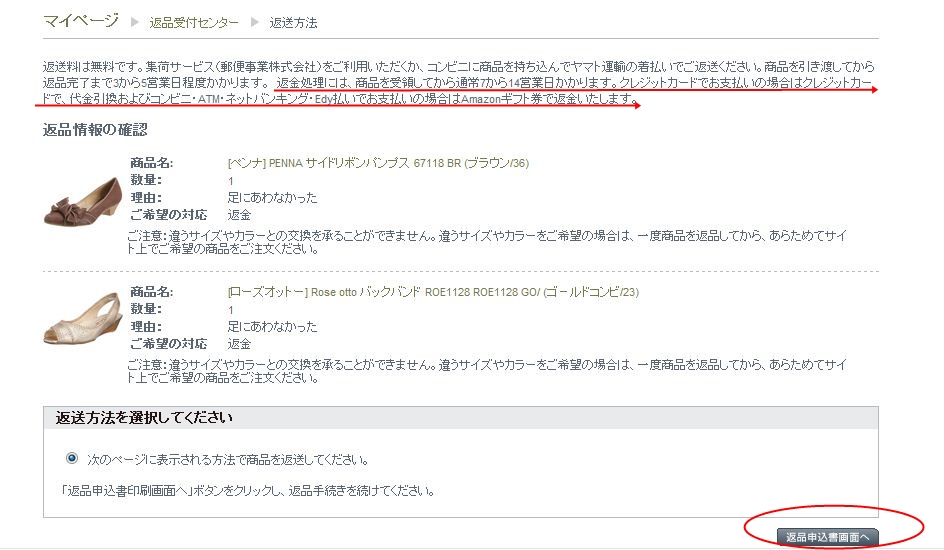Open PENNA サイドリボンパンプス product link
Image resolution: width=944 pixels, height=550 pixels.
pos(378,163)
